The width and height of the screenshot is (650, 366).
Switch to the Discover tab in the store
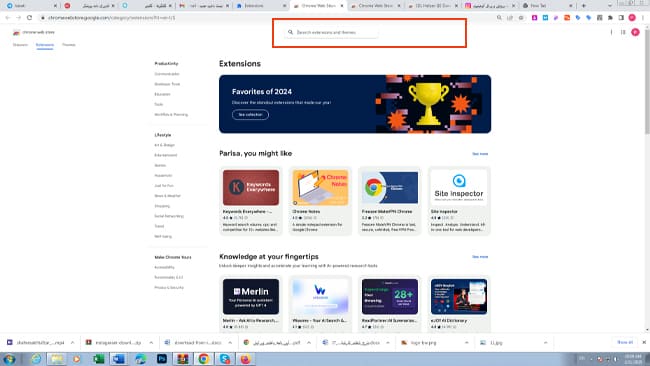pyautogui.click(x=20, y=45)
